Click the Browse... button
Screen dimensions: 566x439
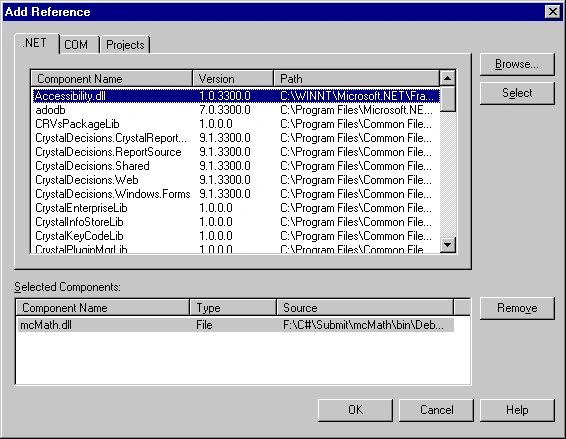point(517,64)
